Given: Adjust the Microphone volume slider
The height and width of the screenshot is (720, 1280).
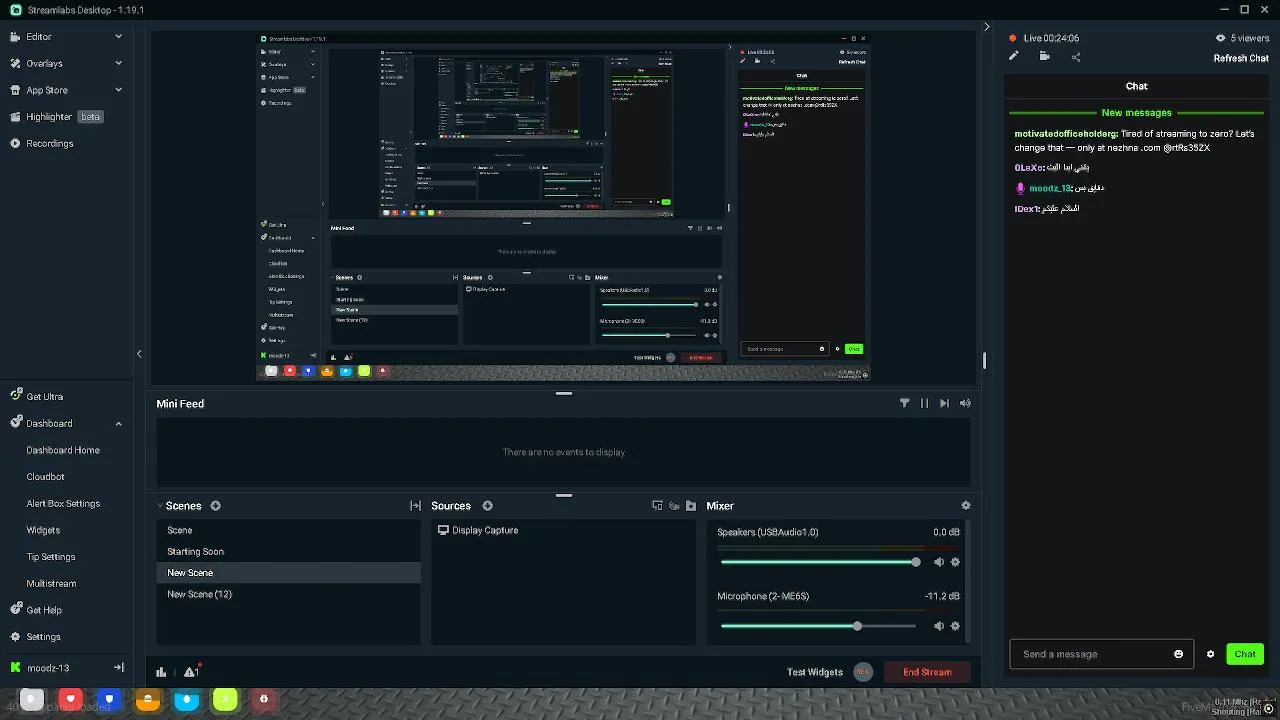Looking at the screenshot, I should pyautogui.click(x=818, y=626).
